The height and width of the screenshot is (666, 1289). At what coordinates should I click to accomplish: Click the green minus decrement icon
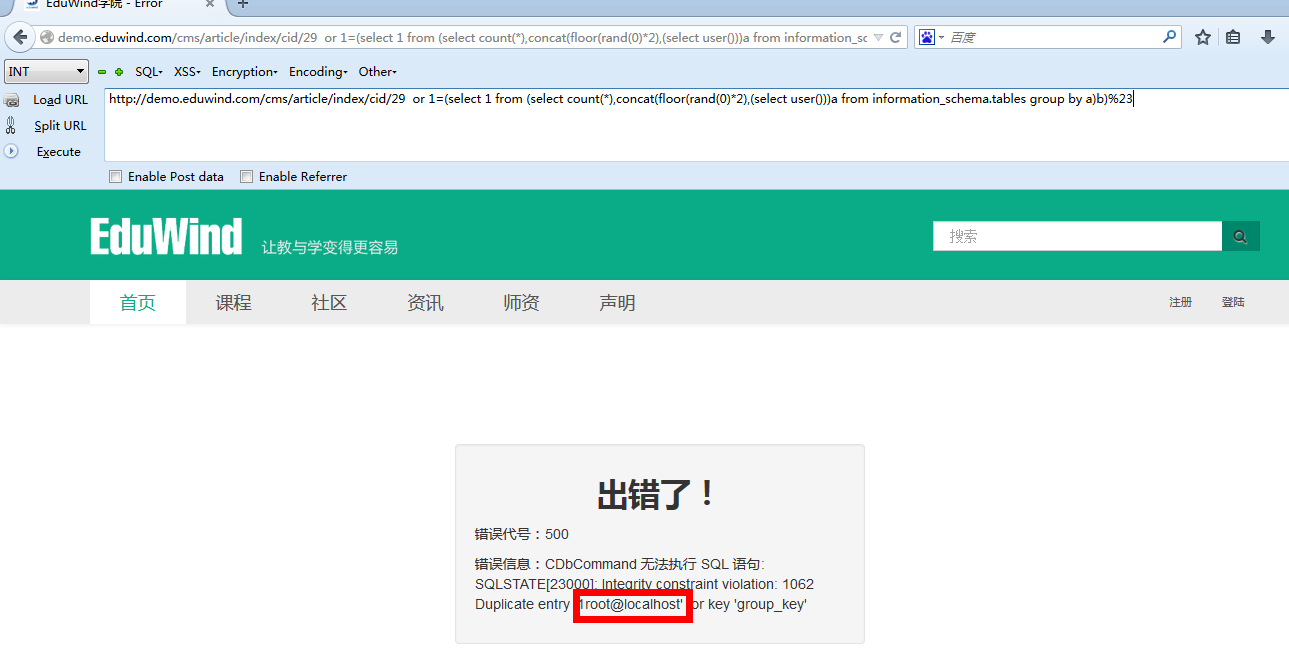102,72
